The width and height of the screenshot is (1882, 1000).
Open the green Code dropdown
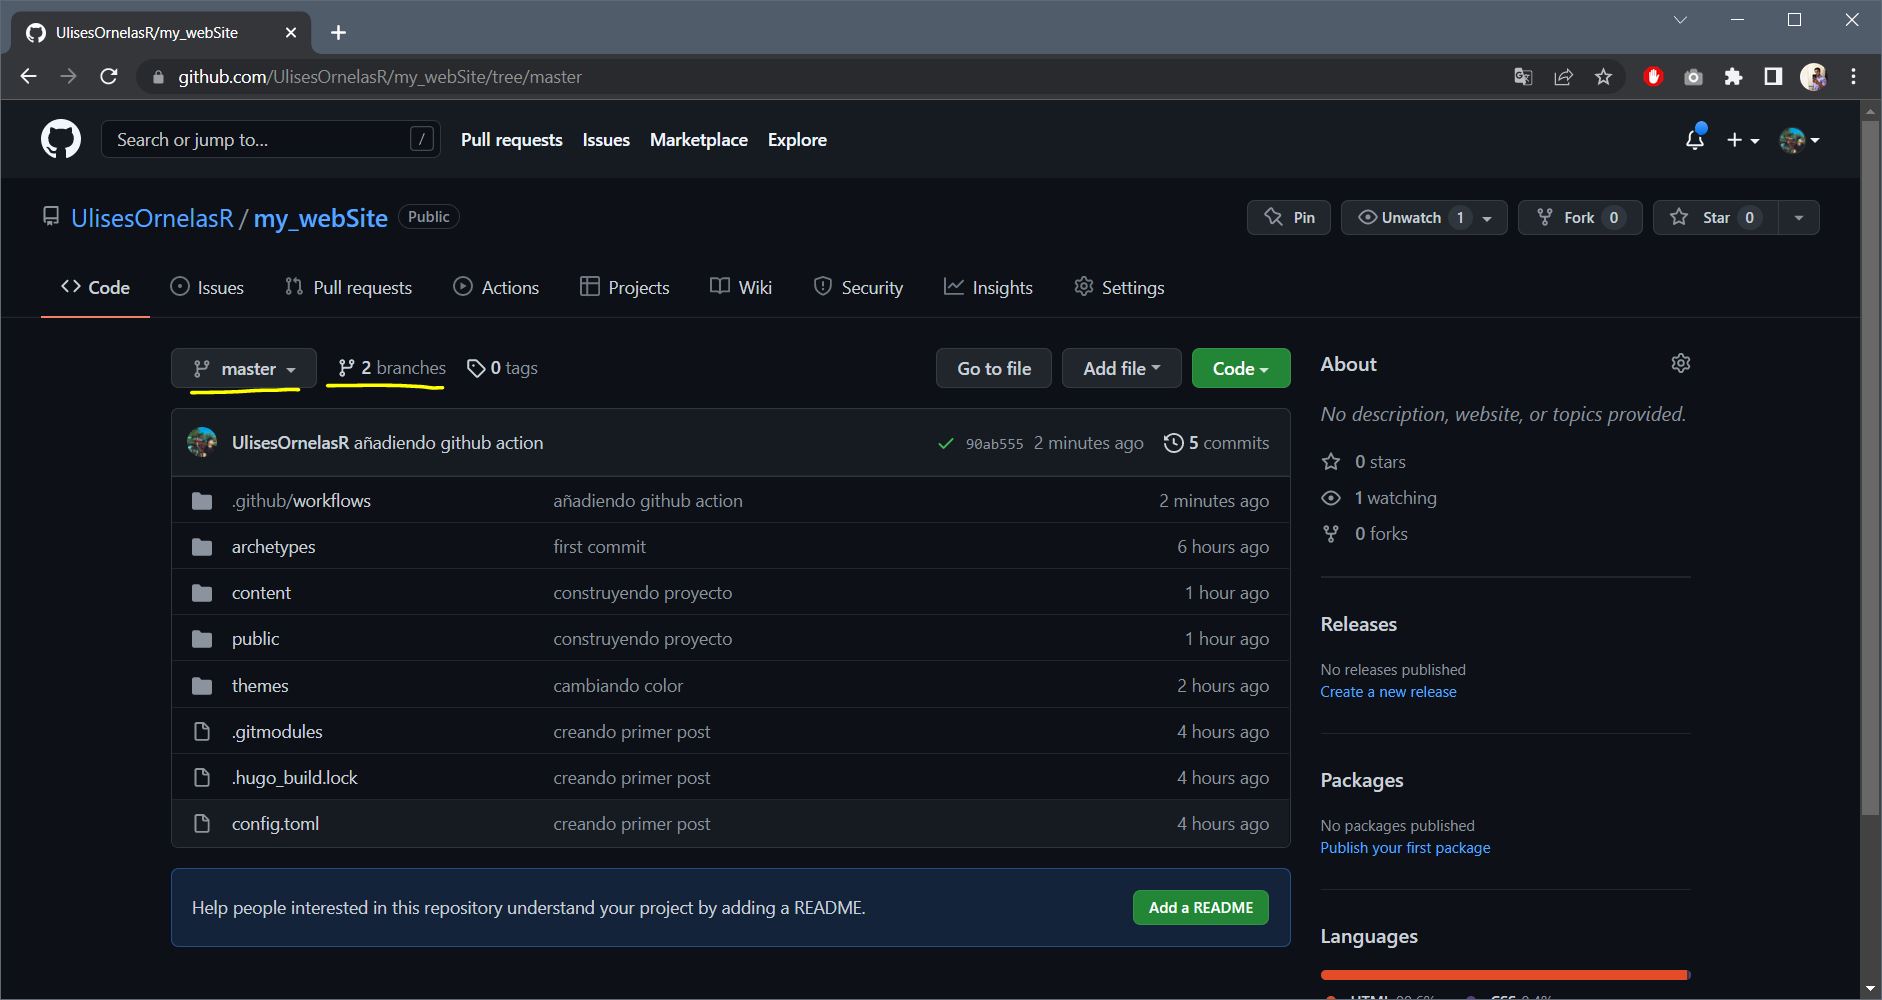point(1241,368)
